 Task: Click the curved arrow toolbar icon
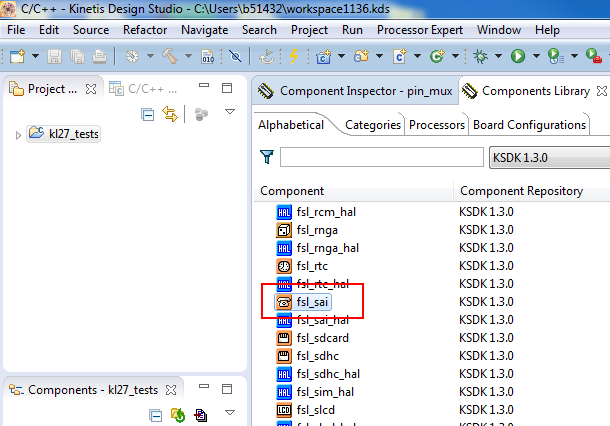coord(267,57)
